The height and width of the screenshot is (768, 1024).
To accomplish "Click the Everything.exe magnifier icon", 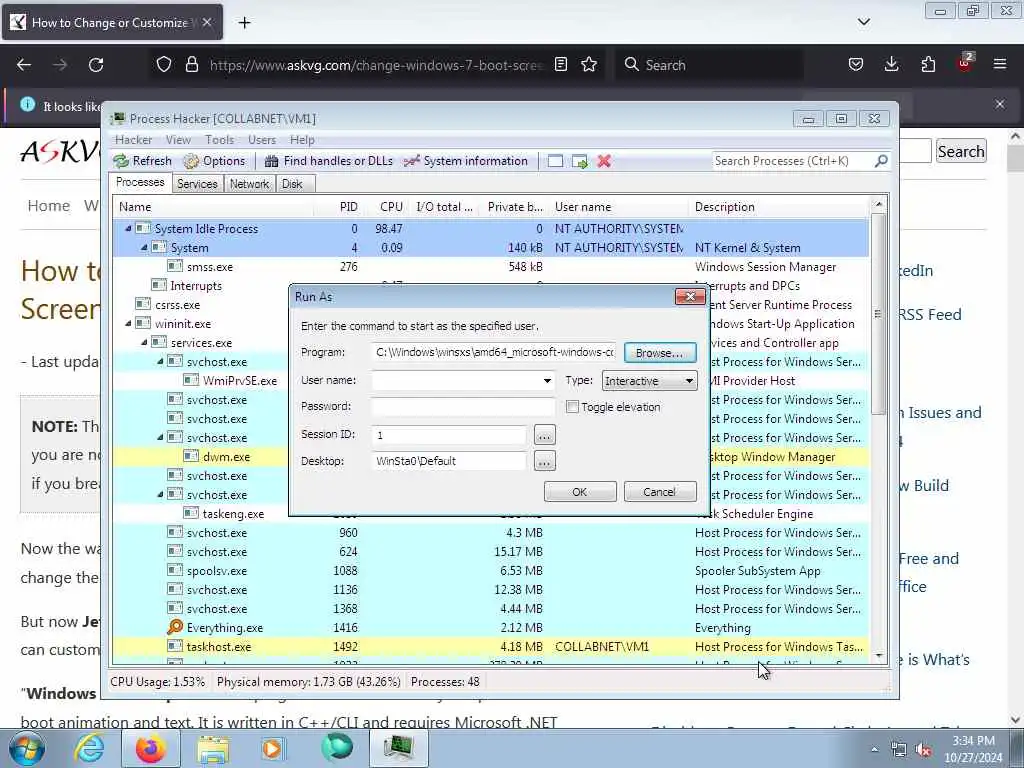I will (x=175, y=627).
